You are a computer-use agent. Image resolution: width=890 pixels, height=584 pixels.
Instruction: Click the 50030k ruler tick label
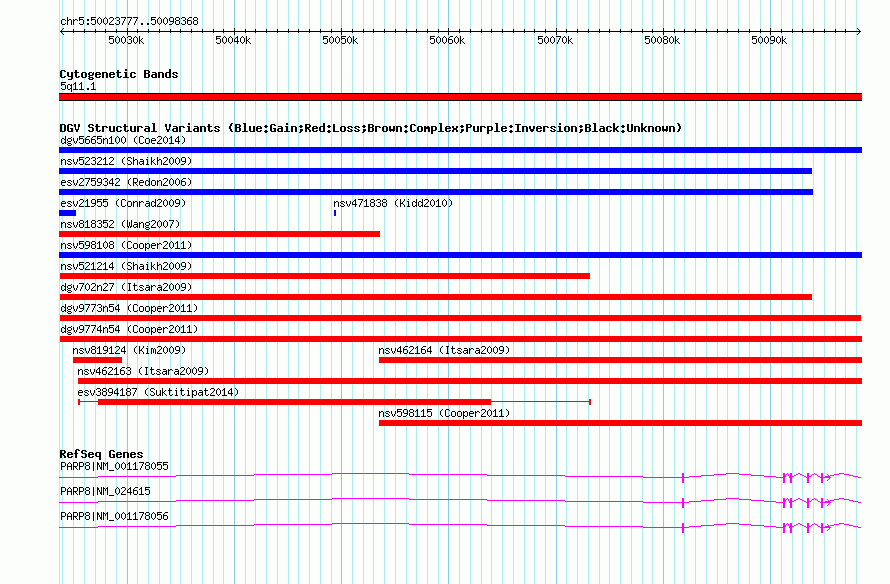tap(126, 40)
